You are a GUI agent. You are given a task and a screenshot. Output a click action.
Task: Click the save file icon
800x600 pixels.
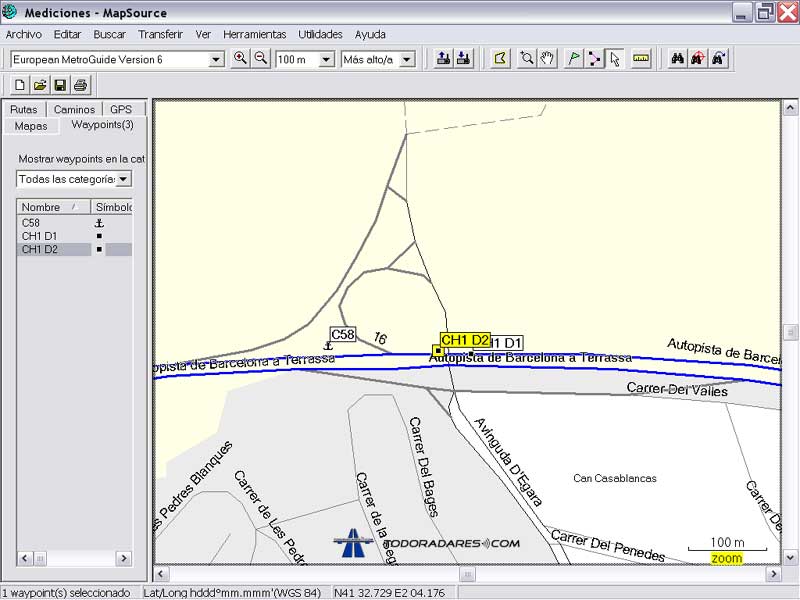[x=60, y=85]
